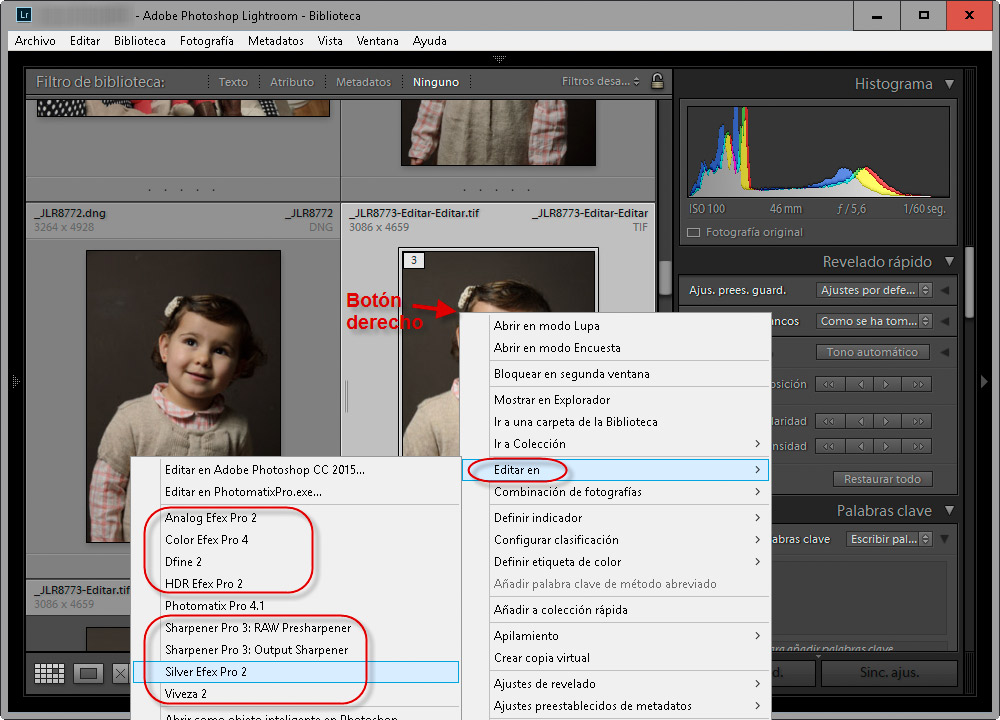This screenshot has width=1000, height=720.
Task: Open the Archivo menu
Action: point(35,41)
